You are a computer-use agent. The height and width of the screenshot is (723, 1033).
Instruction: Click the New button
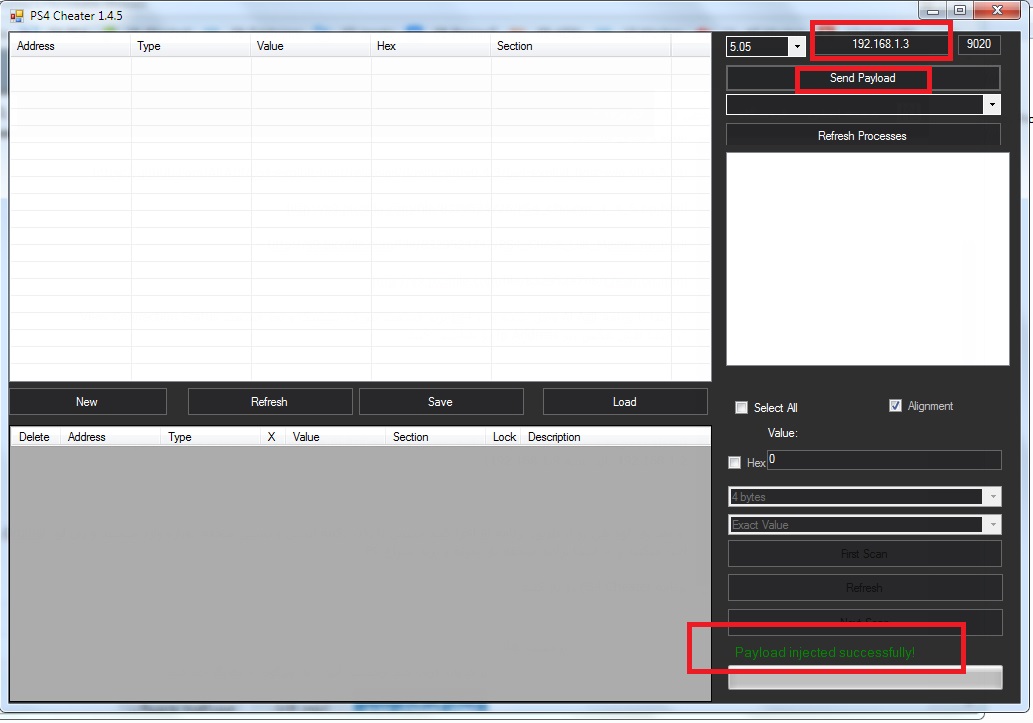point(87,402)
